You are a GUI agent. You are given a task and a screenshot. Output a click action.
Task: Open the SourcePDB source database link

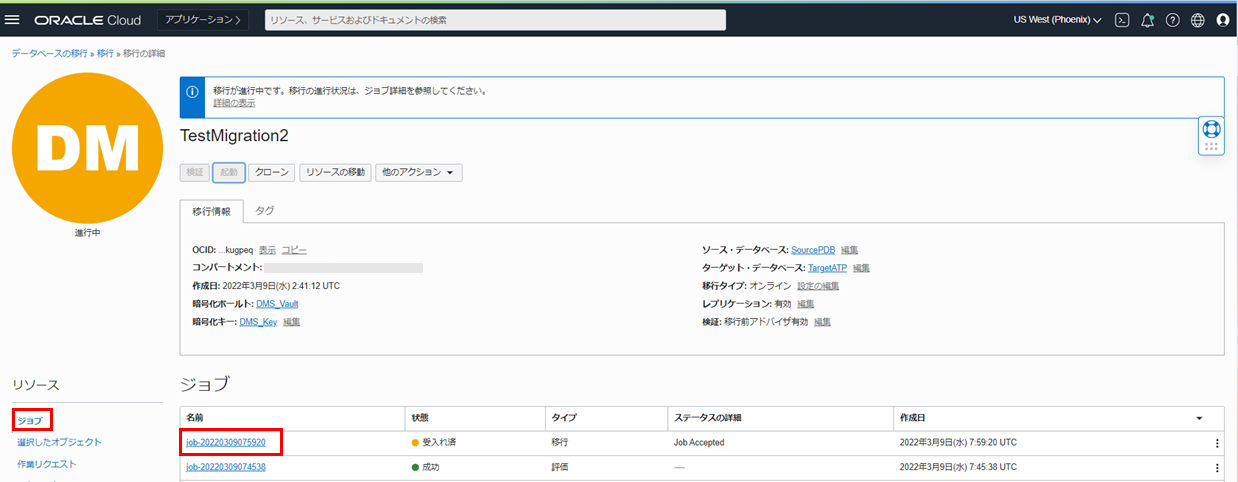point(812,249)
